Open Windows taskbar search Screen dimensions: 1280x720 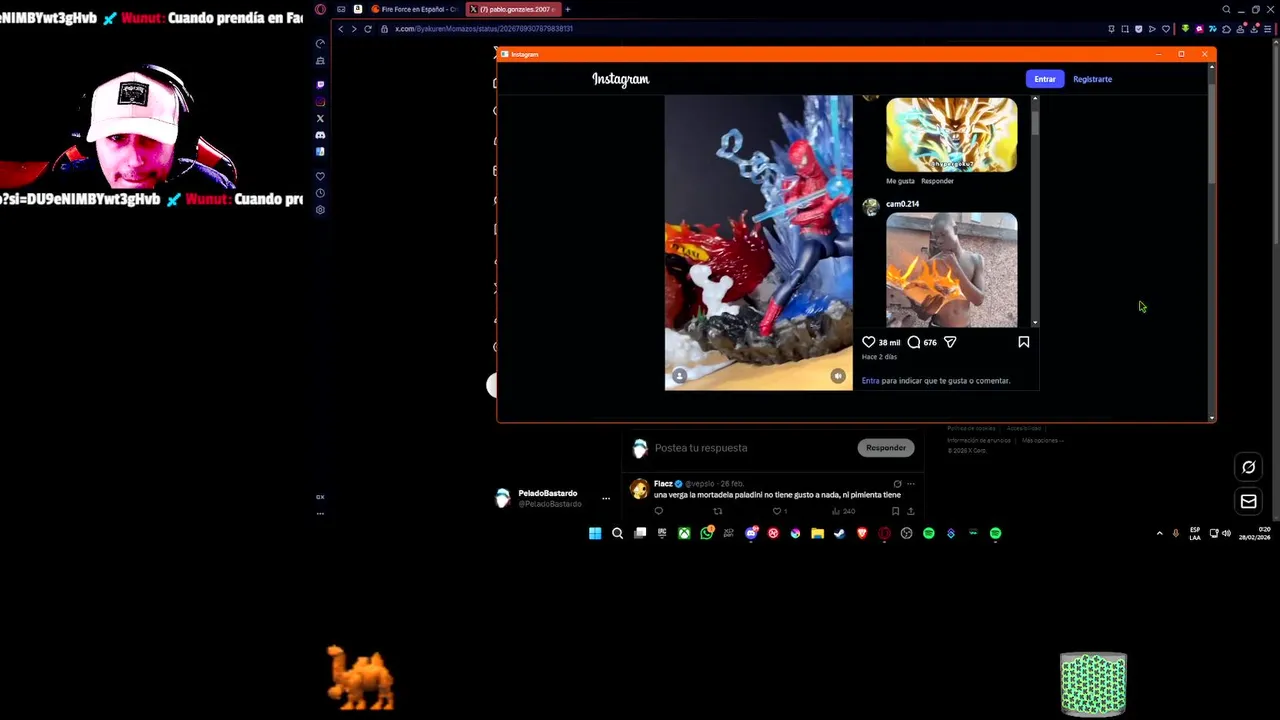[x=617, y=533]
